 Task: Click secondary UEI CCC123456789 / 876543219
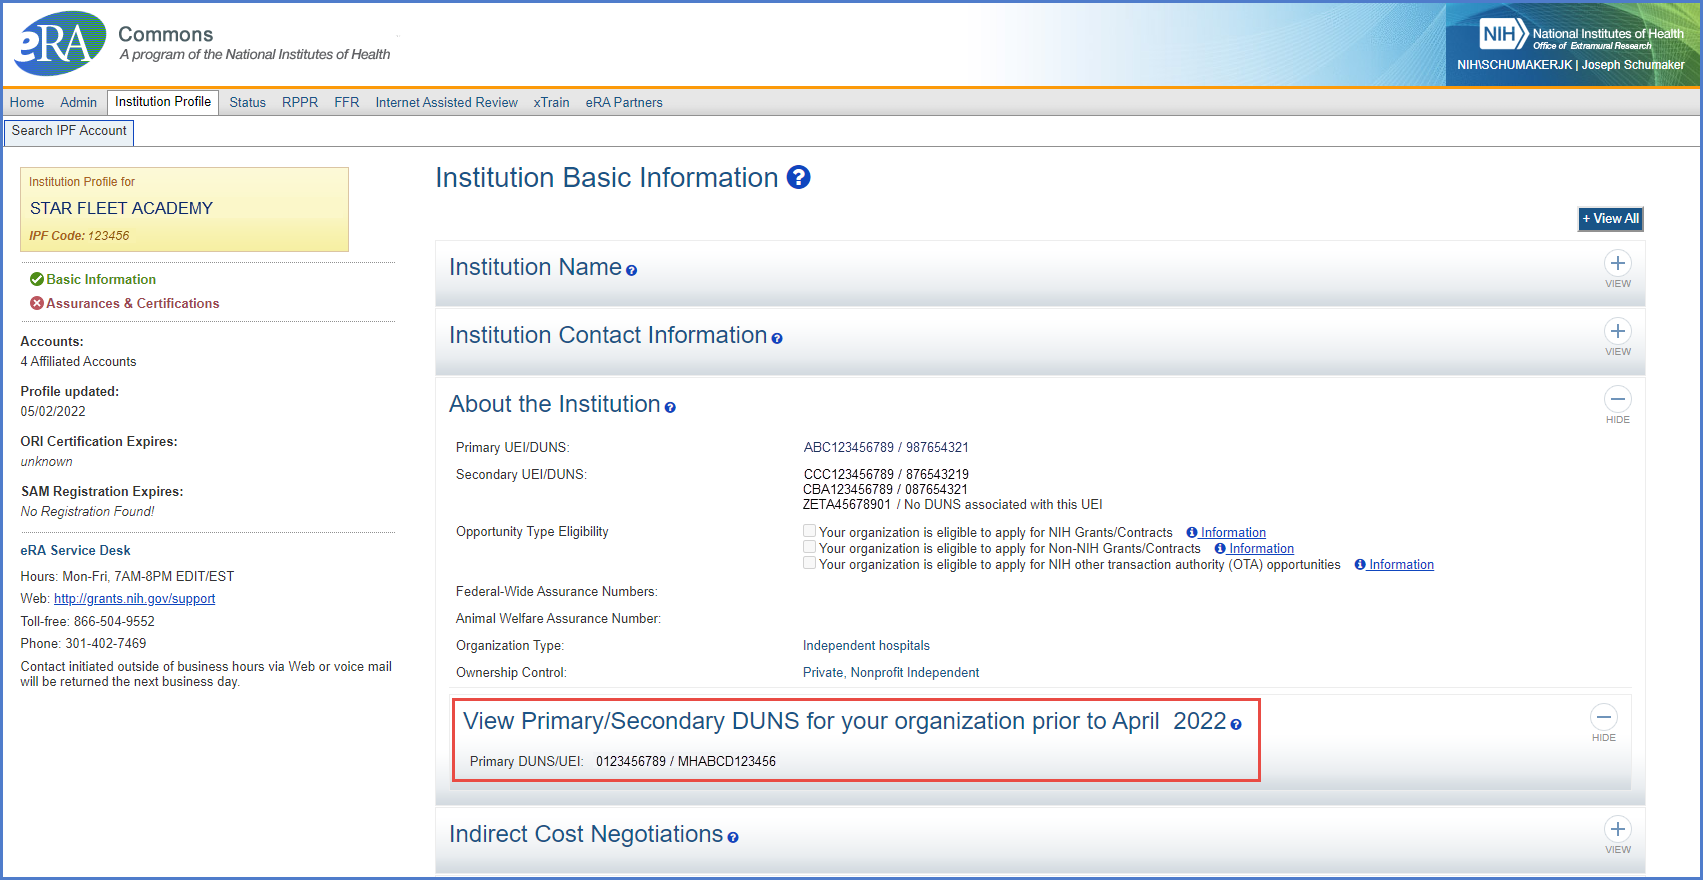point(886,474)
